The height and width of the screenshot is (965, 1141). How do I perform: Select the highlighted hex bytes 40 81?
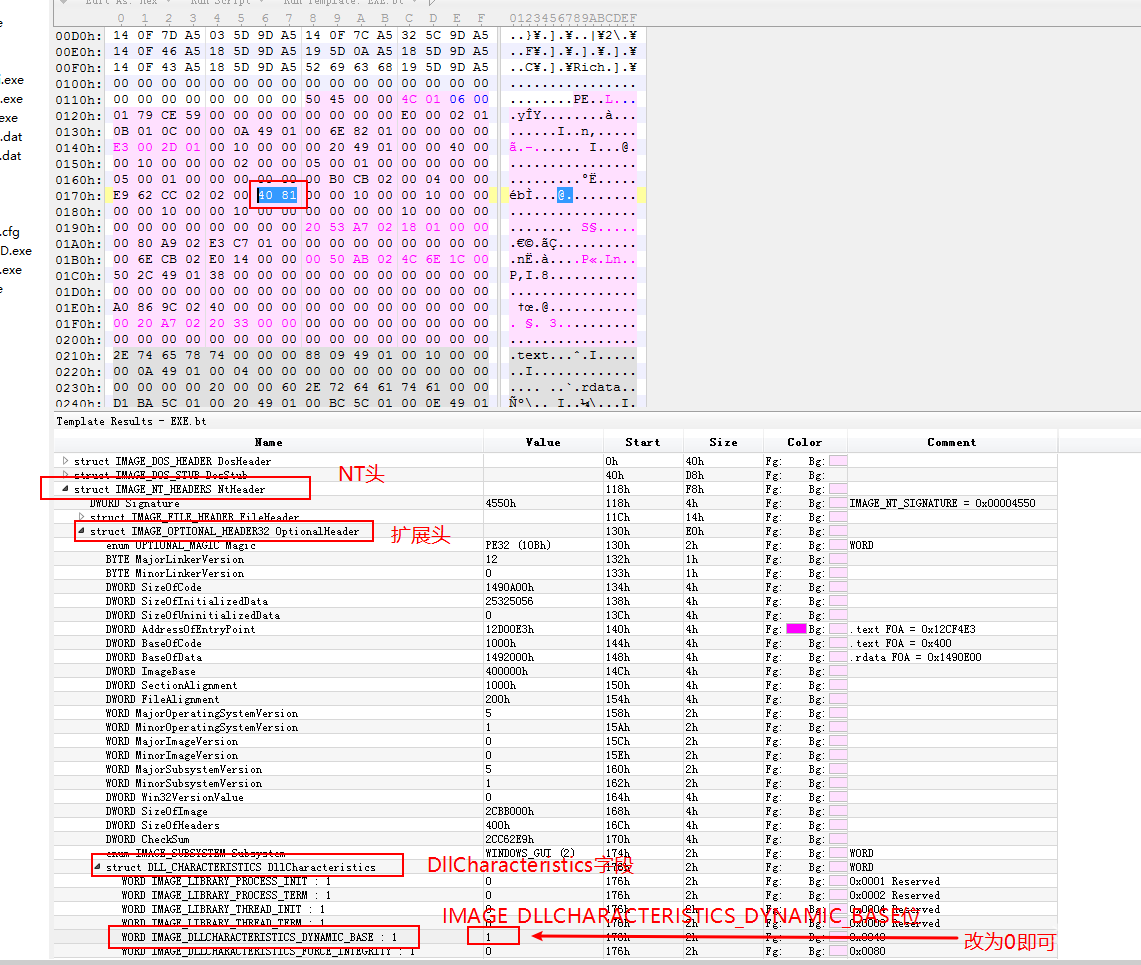click(x=277, y=195)
